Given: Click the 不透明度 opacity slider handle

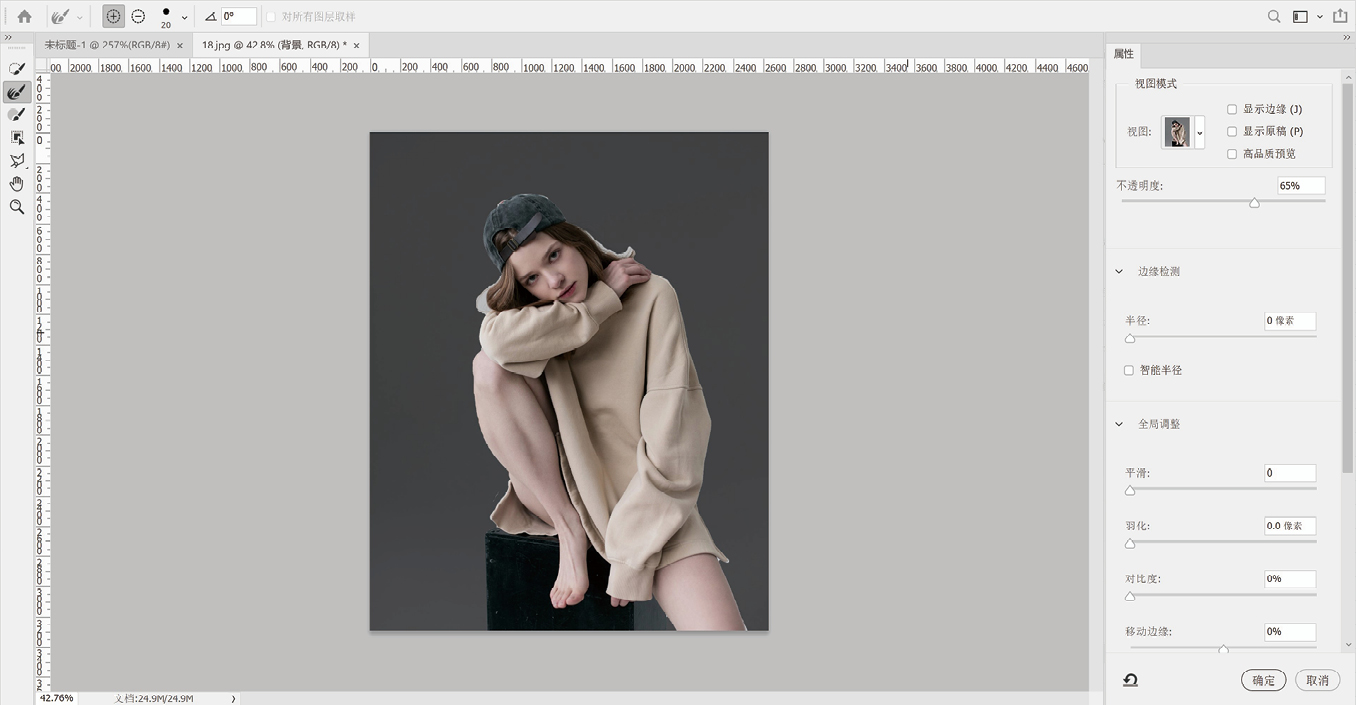Looking at the screenshot, I should coord(1254,203).
